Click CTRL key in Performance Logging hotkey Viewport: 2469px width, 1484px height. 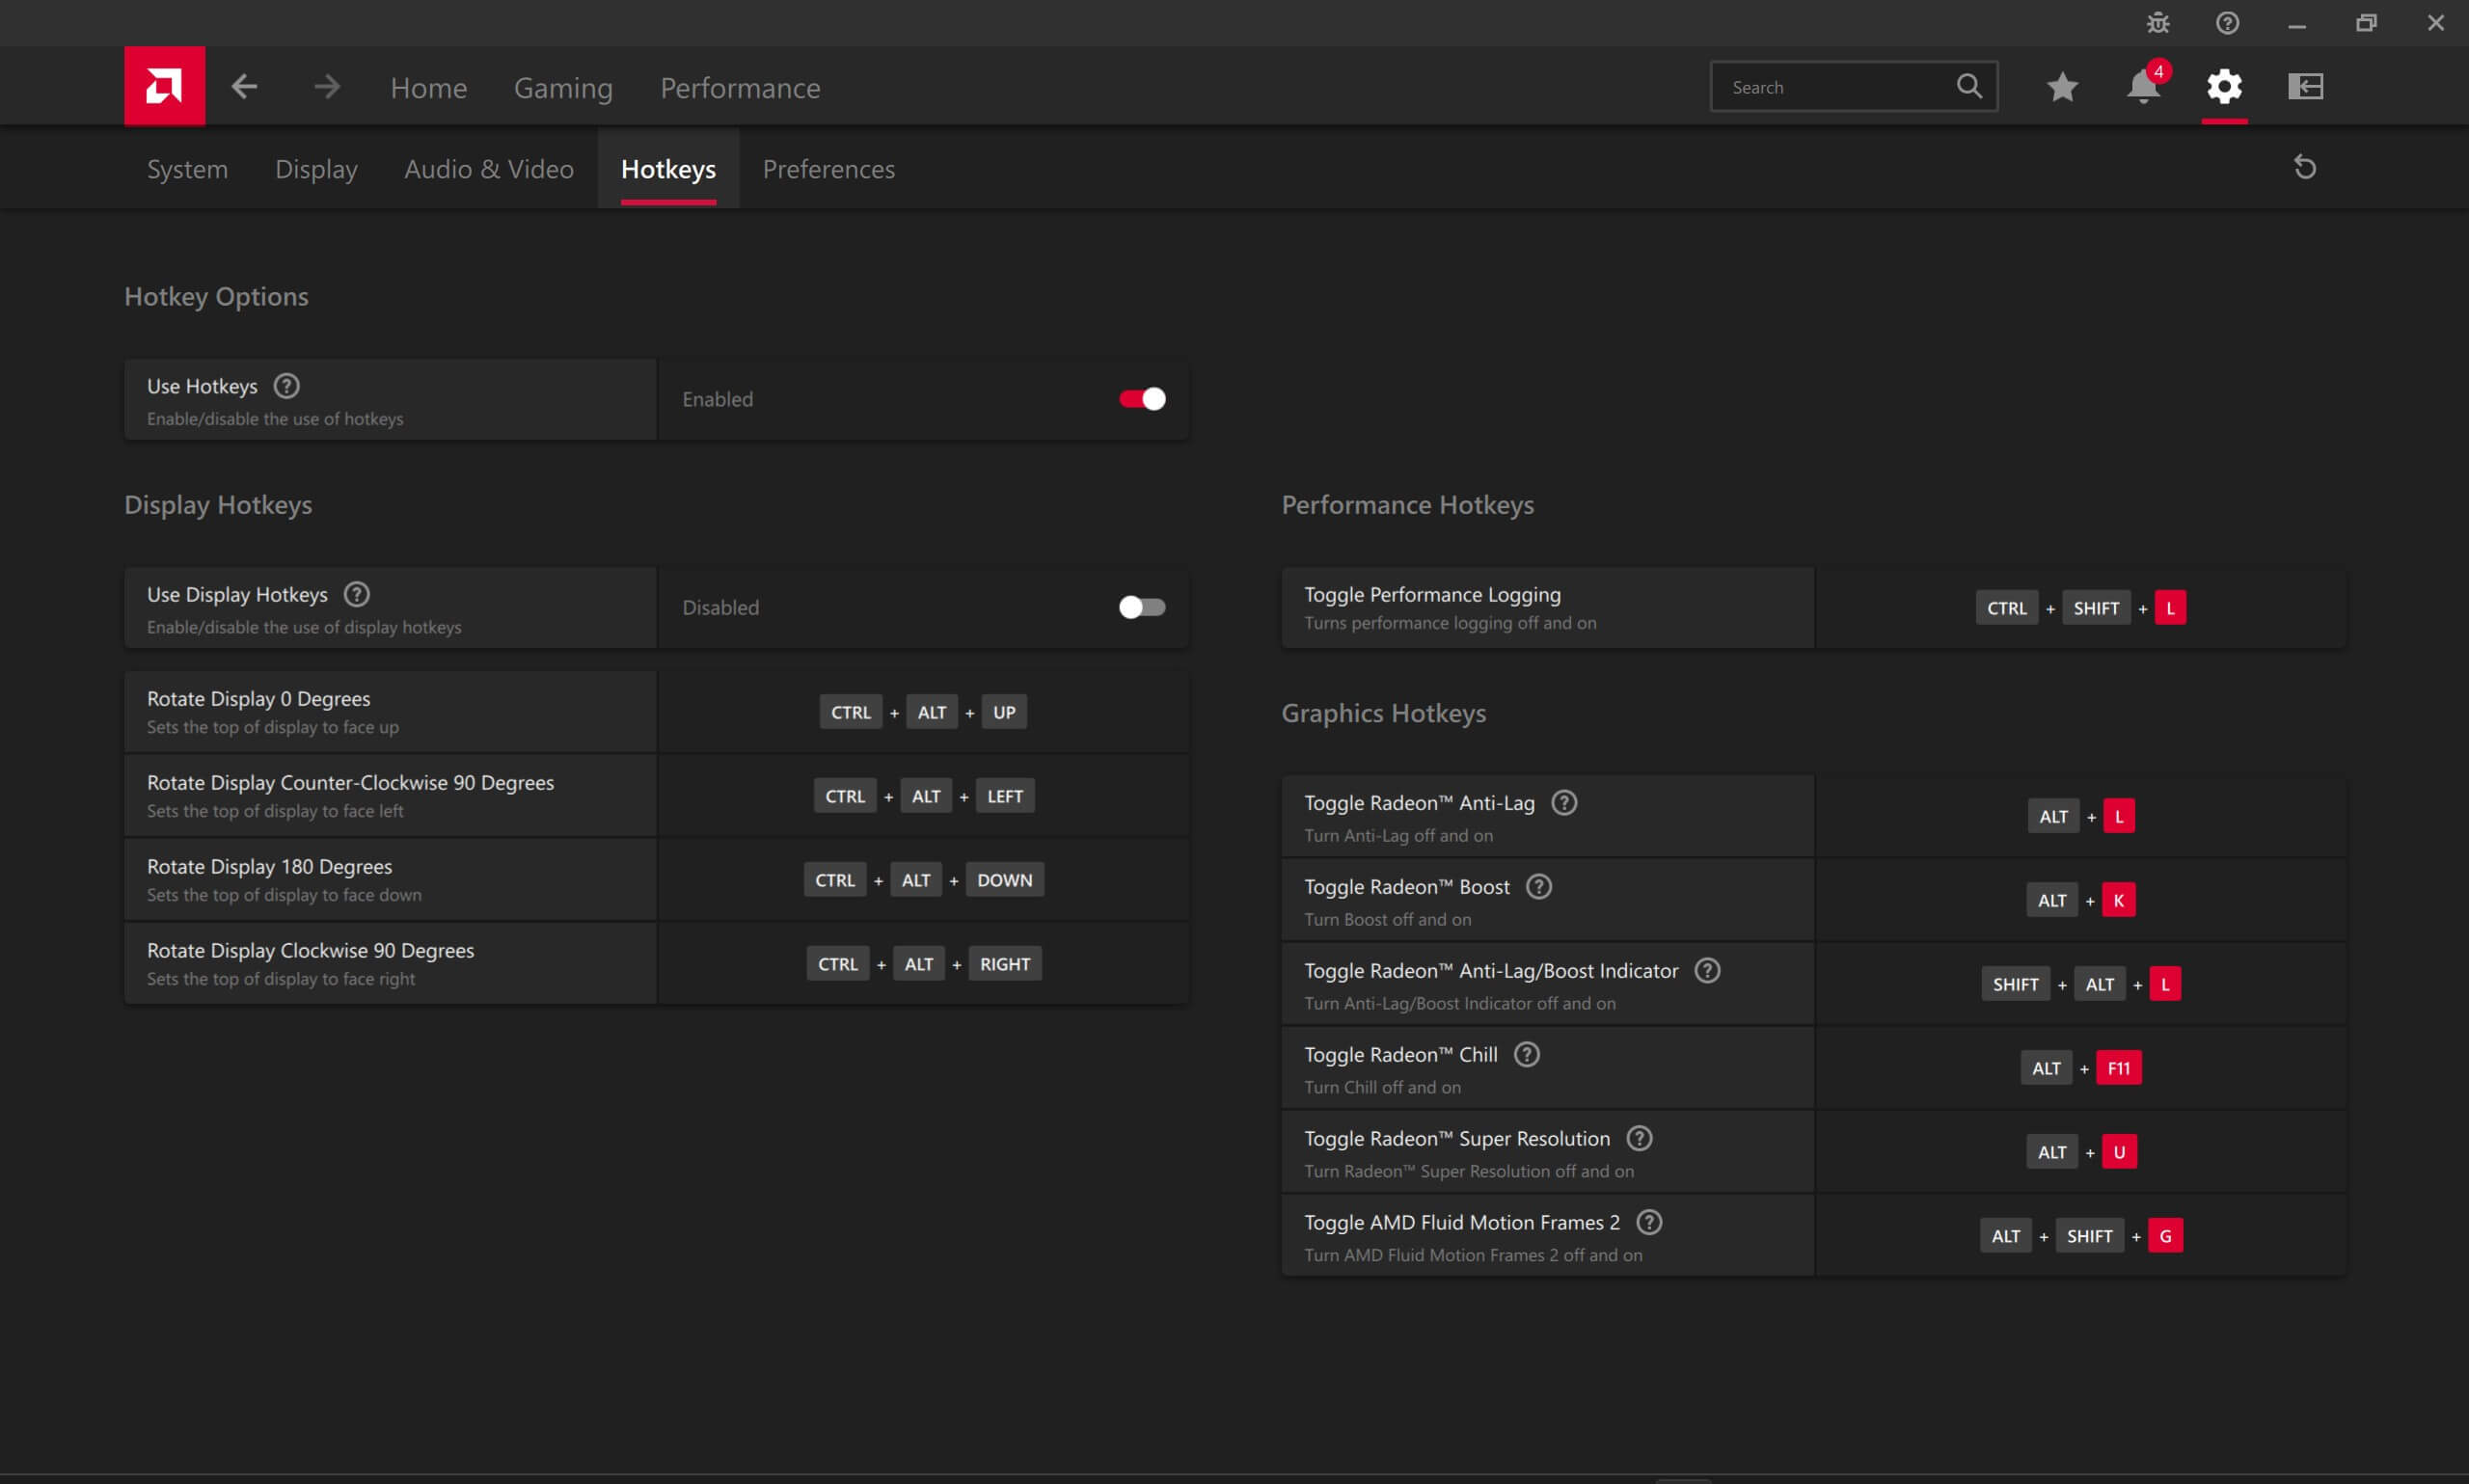tap(2006, 608)
